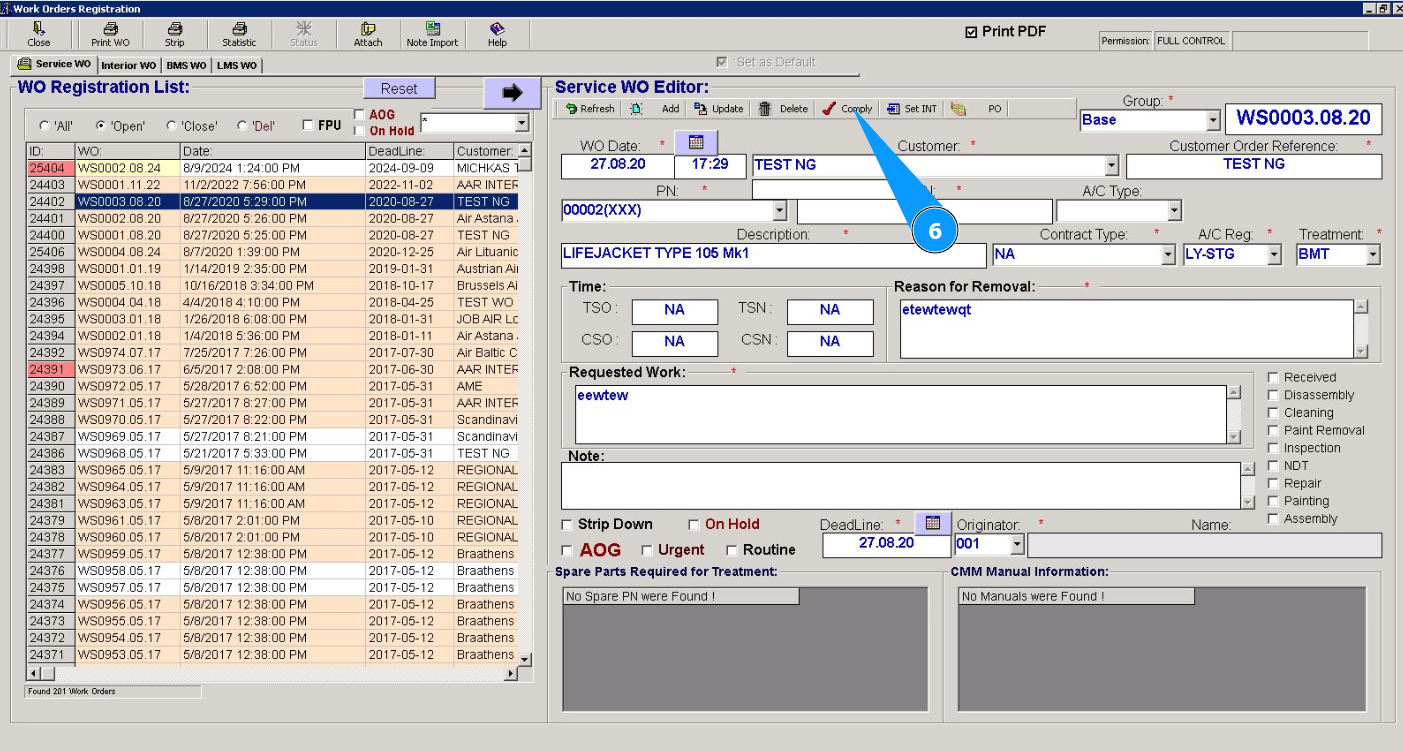Open the WO Date calendar picker
1403x751 pixels.
pos(696,143)
